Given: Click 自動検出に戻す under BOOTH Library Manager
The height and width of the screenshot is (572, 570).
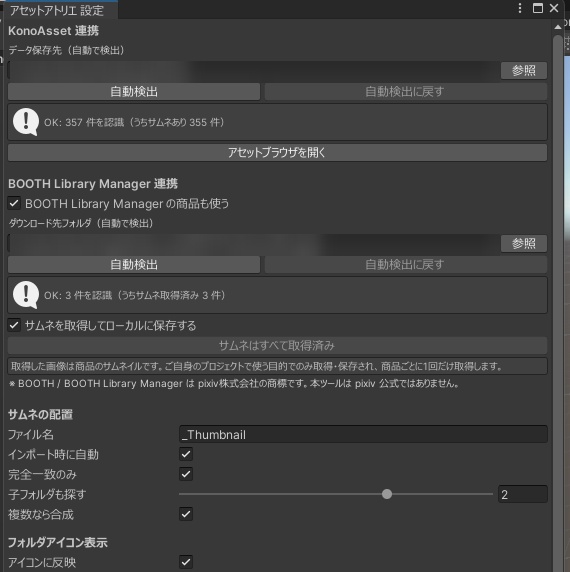Looking at the screenshot, I should tap(405, 264).
